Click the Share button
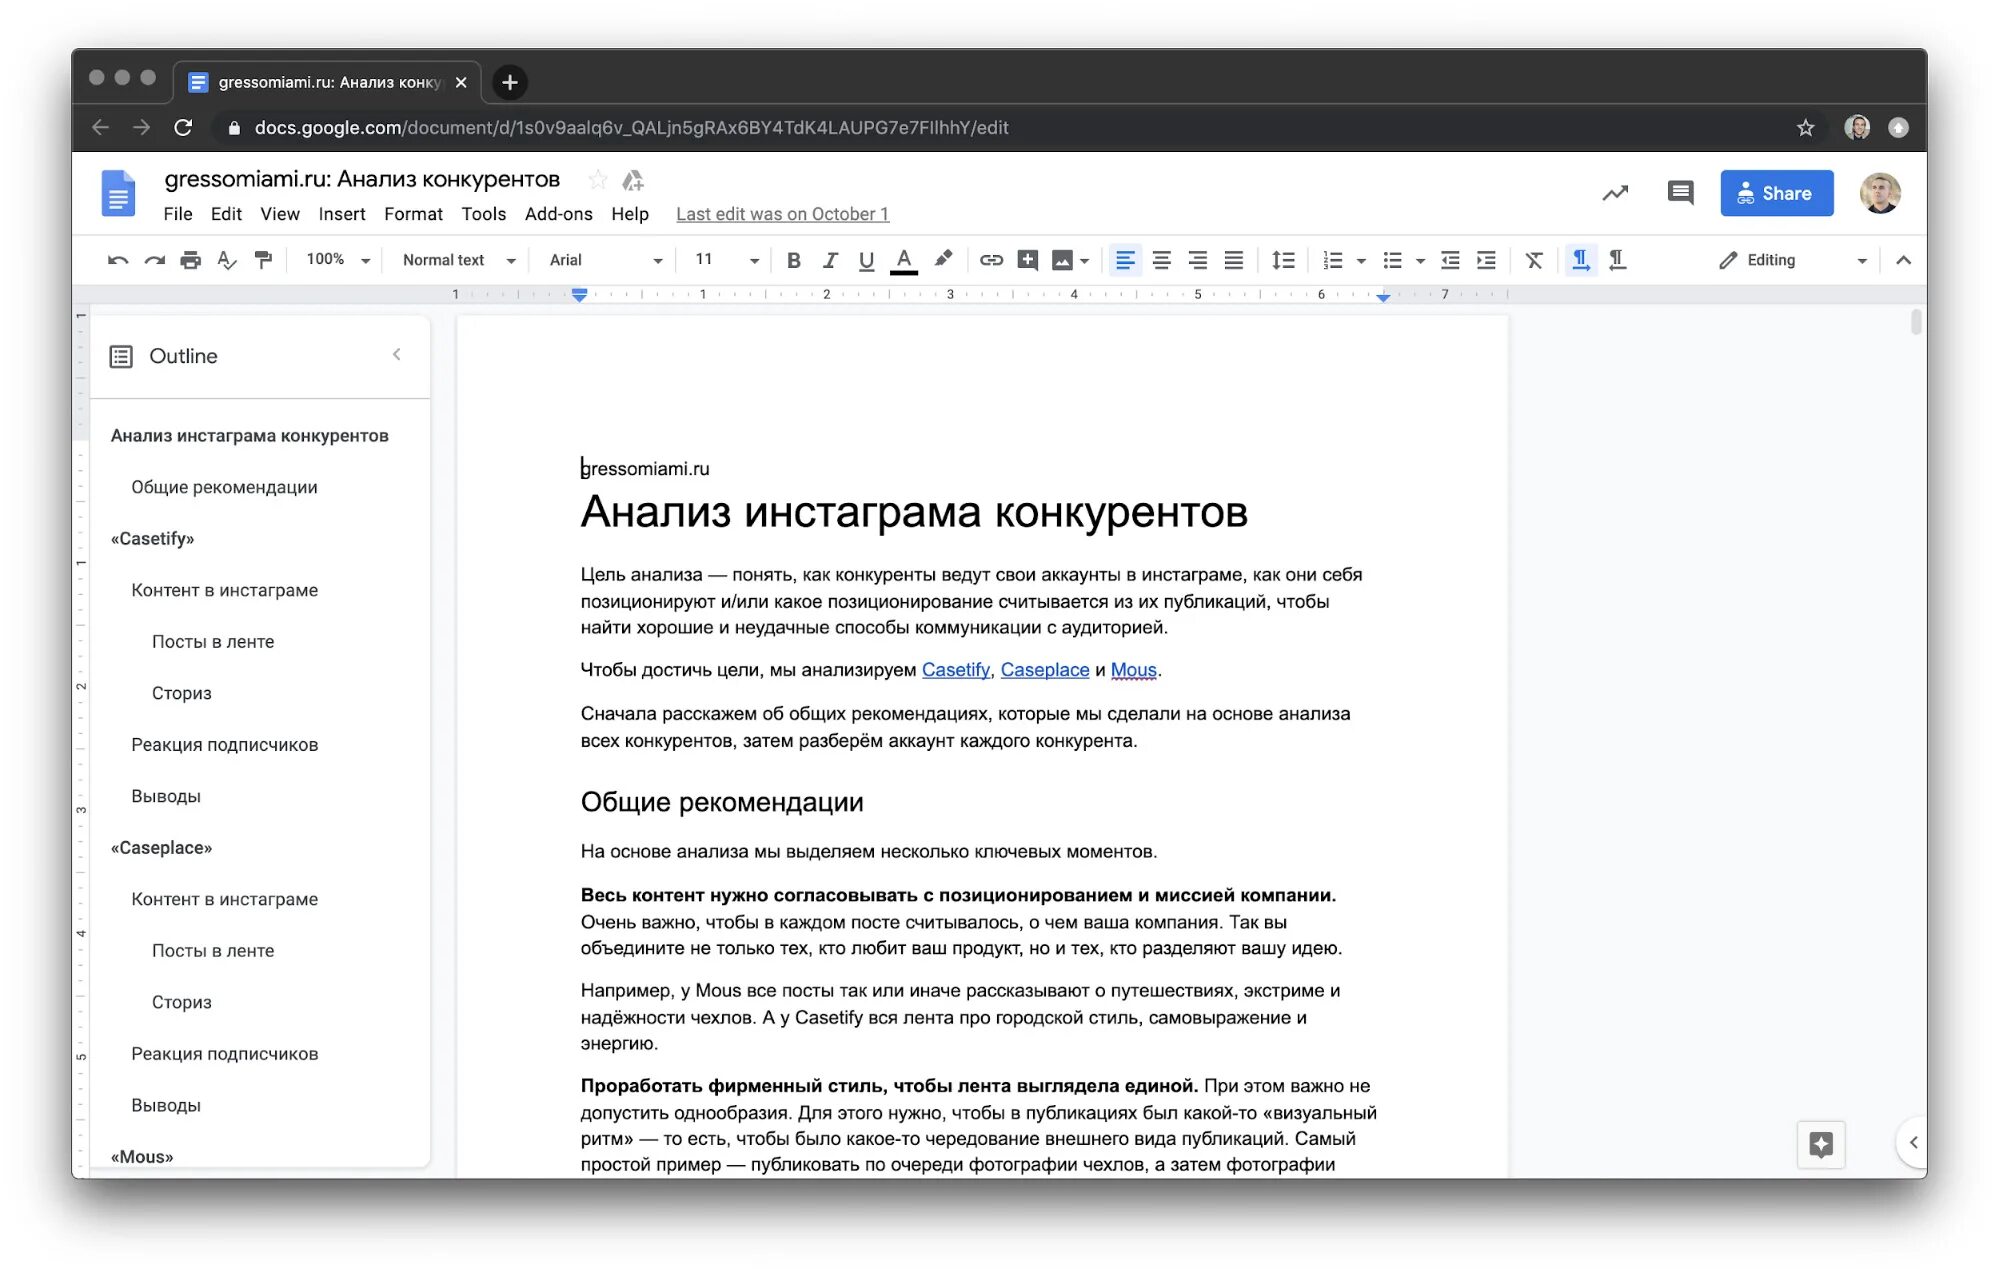The height and width of the screenshot is (1274, 1999). pyautogui.click(x=1777, y=192)
